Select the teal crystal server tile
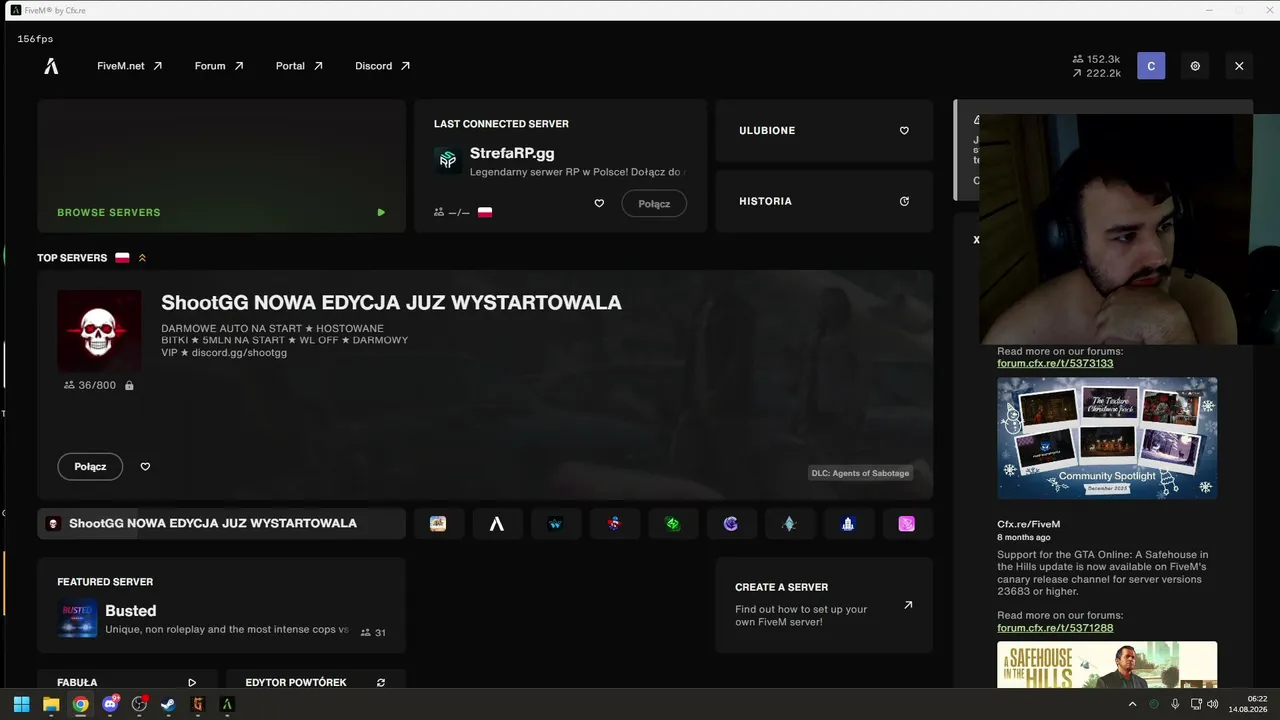Image resolution: width=1280 pixels, height=720 pixels. click(x=789, y=523)
